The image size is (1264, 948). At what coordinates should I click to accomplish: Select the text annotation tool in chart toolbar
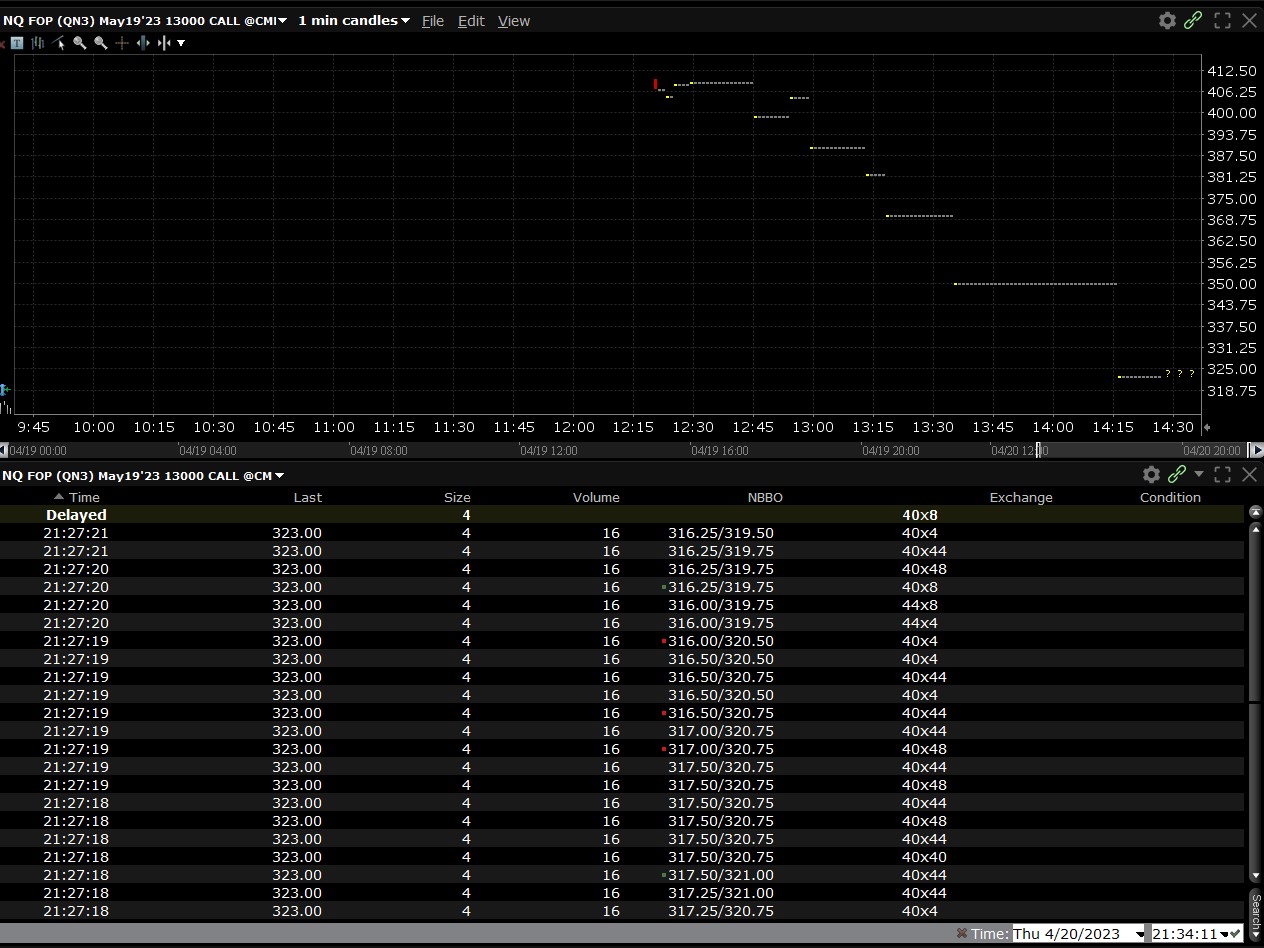pos(17,43)
